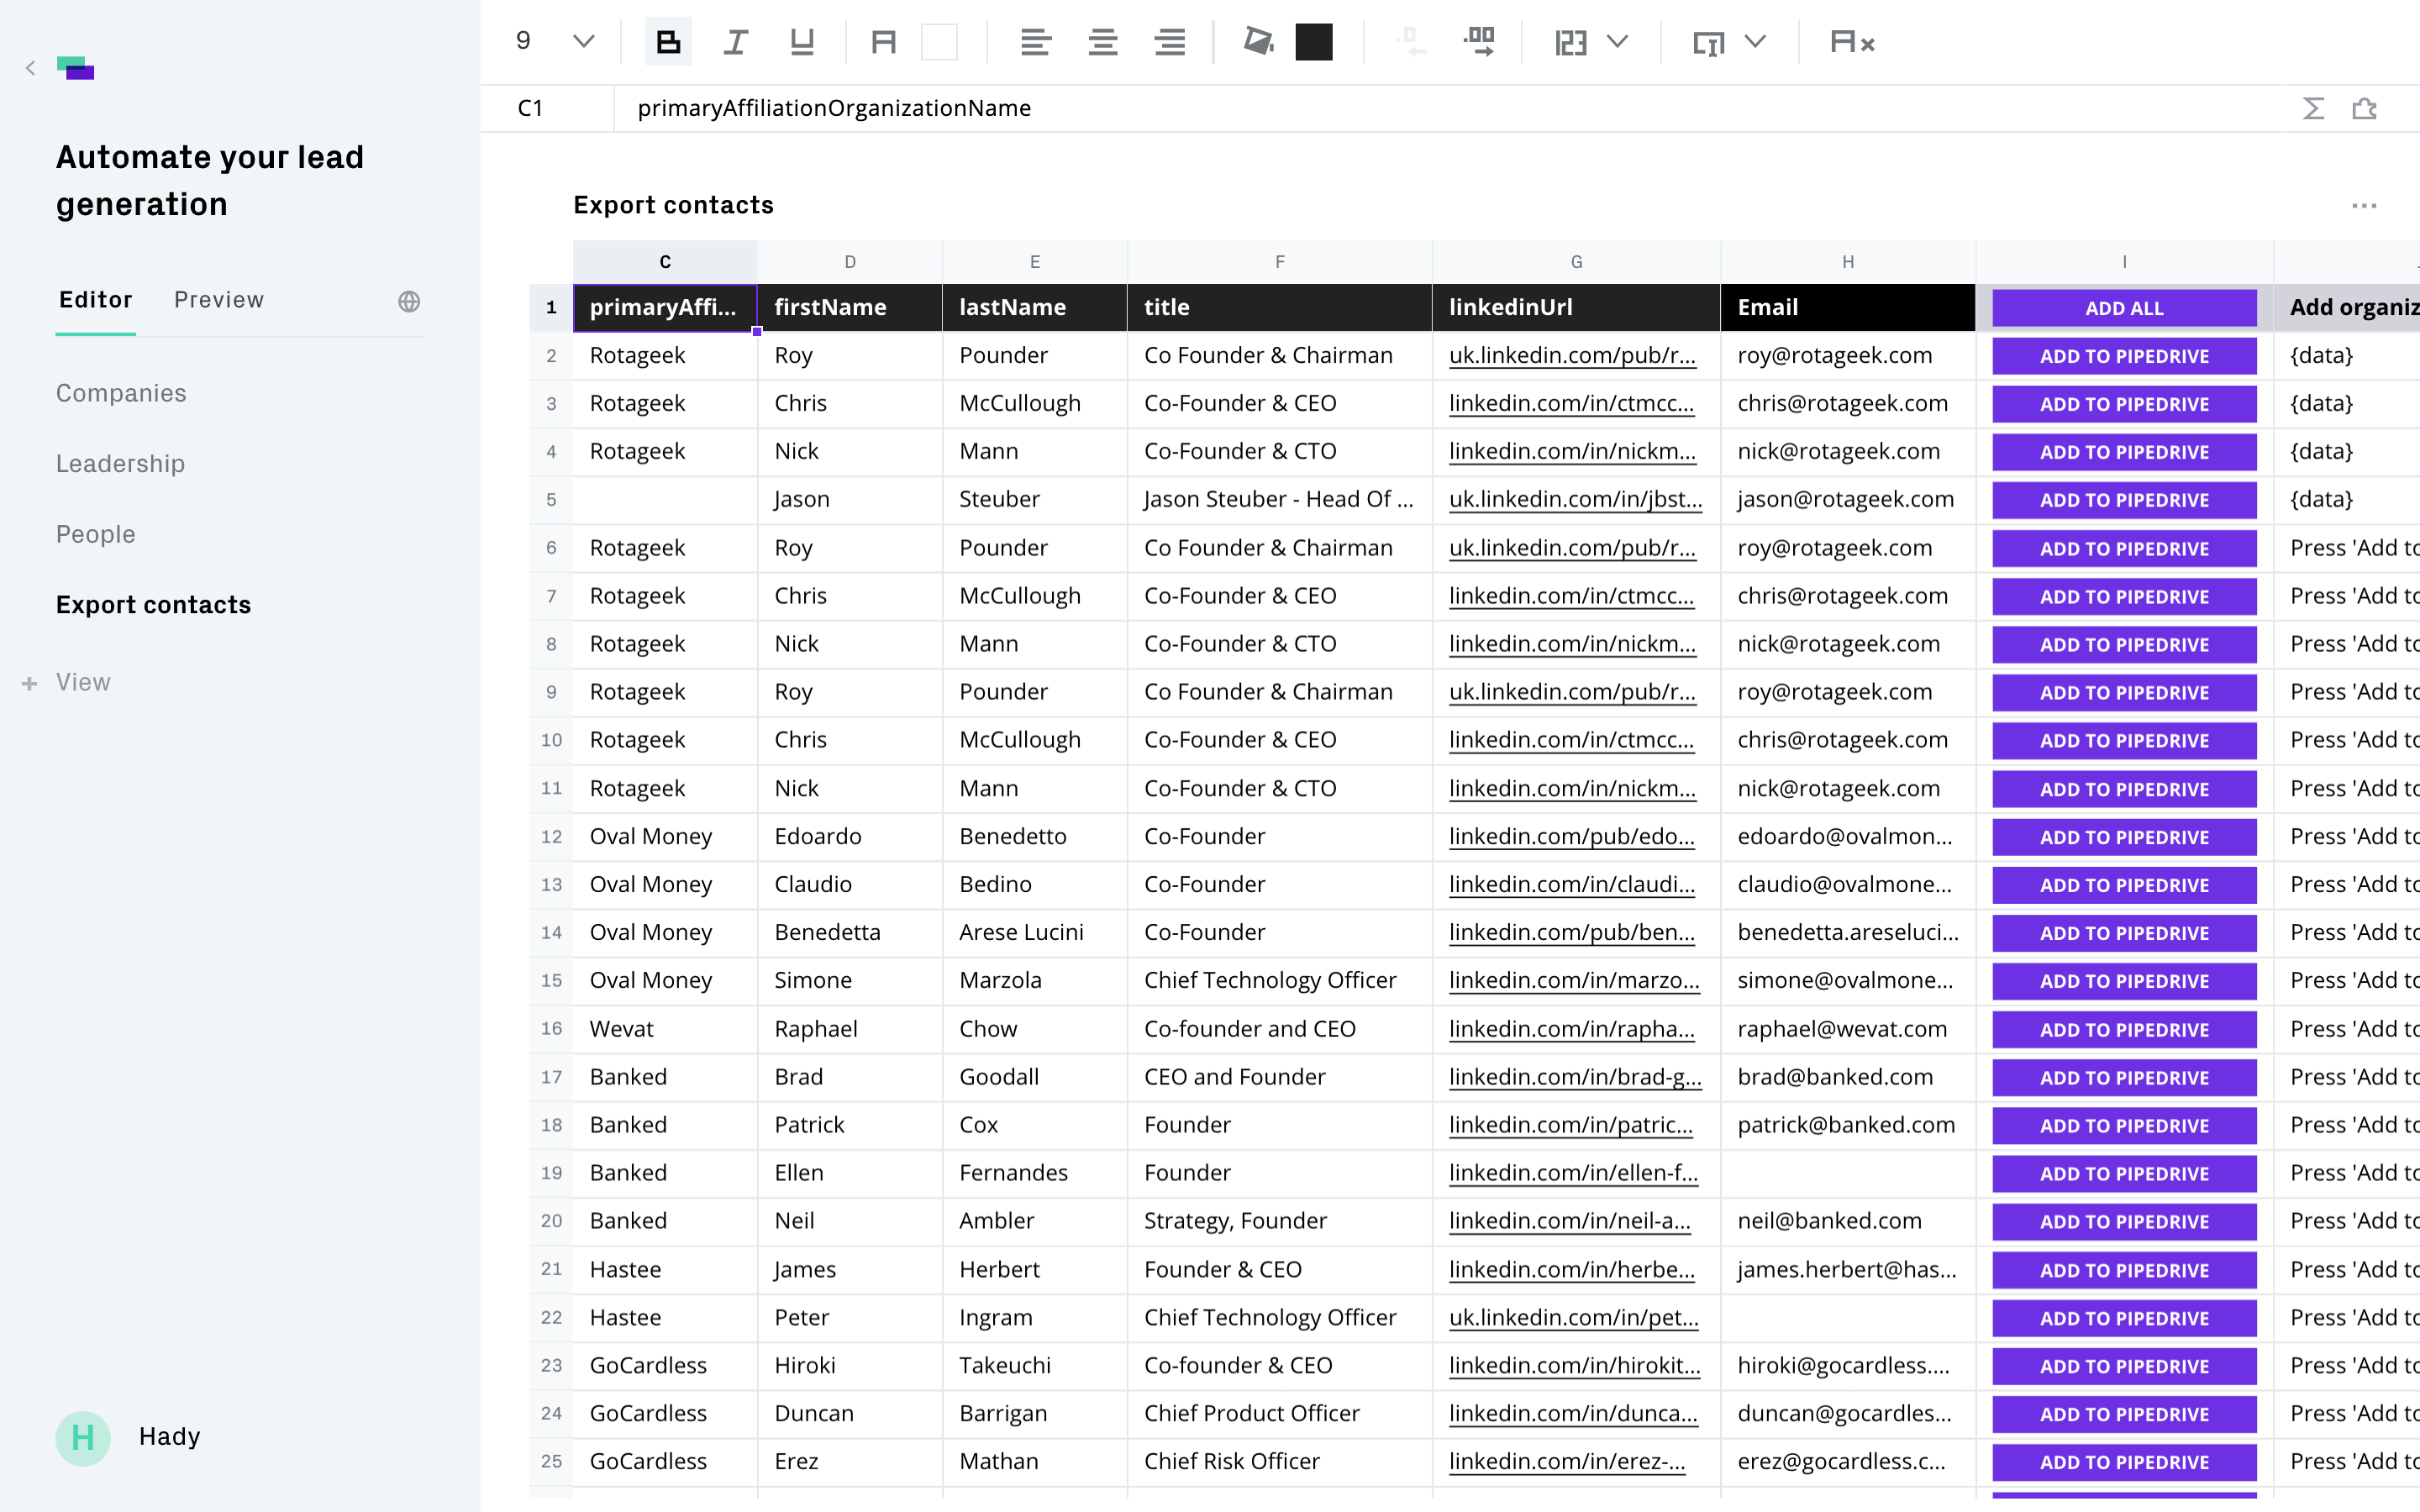Click ADD TO PIPEDRIVE for Ellen Fernandes
This screenshot has height=1512, width=2420.
point(2124,1174)
